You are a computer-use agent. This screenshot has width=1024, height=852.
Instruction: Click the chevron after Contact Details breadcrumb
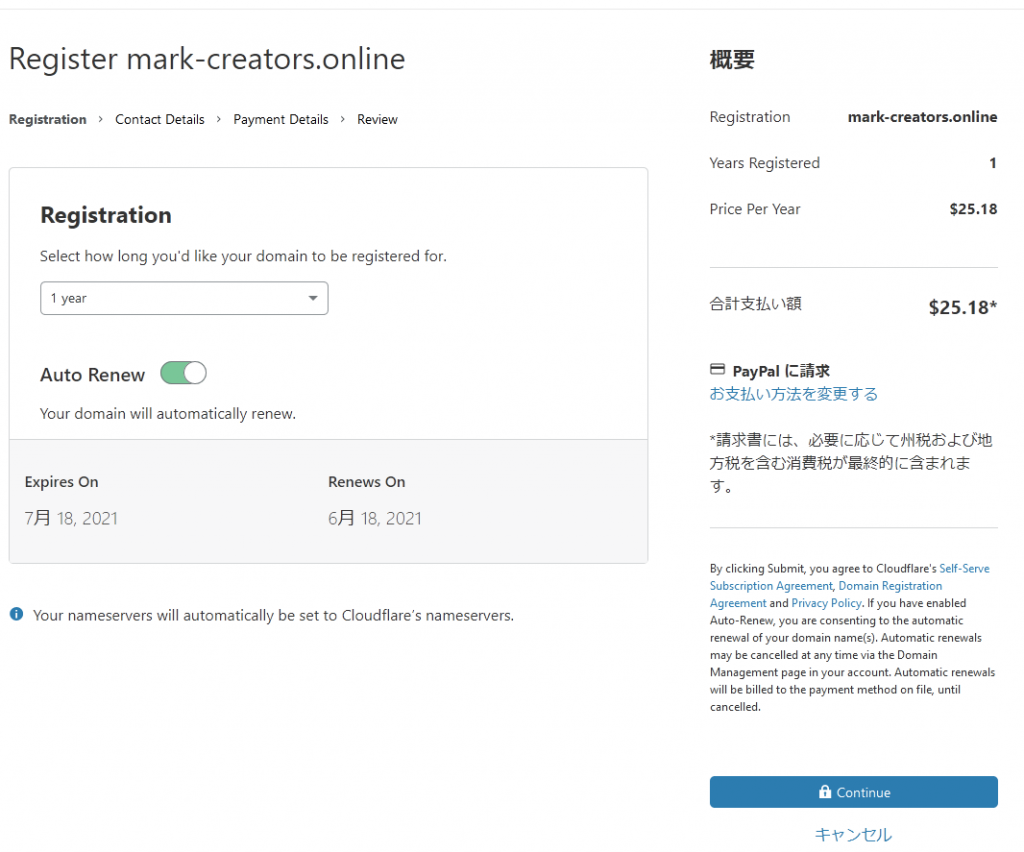click(219, 119)
